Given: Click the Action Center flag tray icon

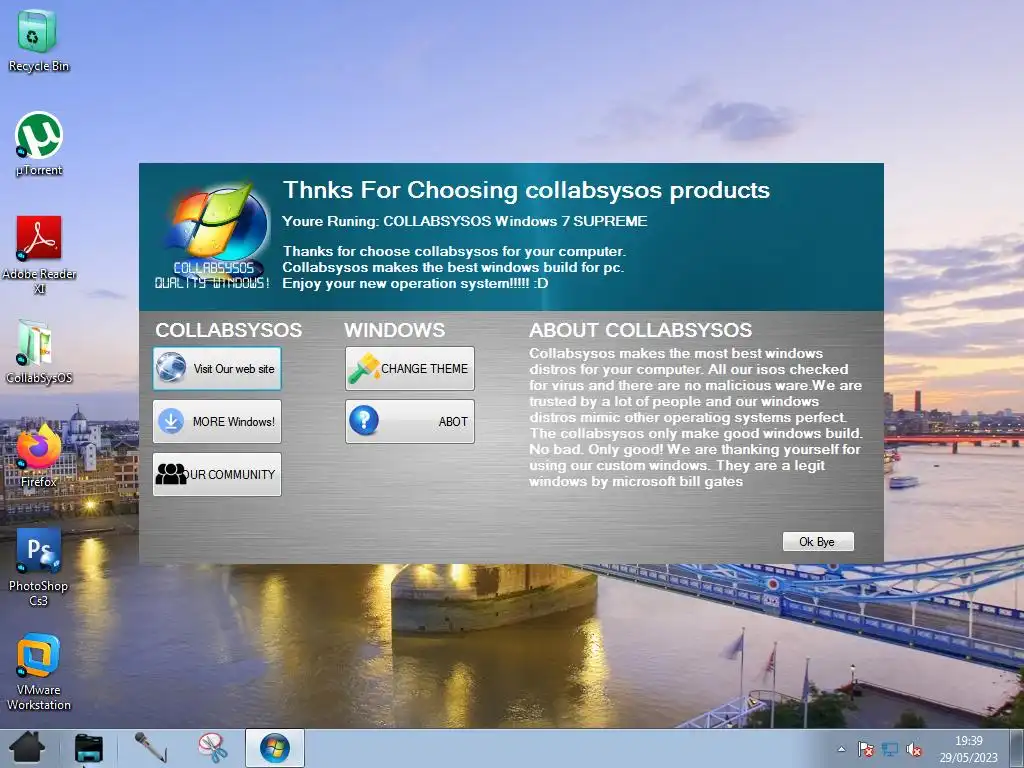Looking at the screenshot, I should point(866,749).
